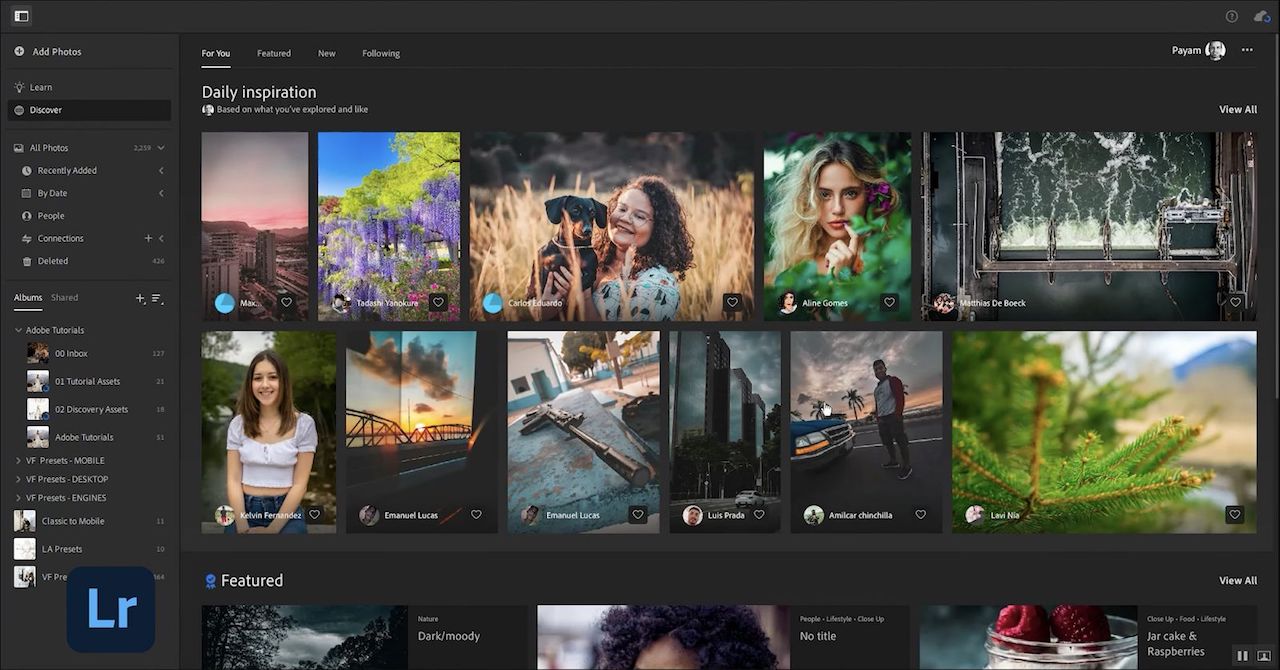The height and width of the screenshot is (670, 1280).
Task: Click the create album plus icon
Action: tap(140, 298)
